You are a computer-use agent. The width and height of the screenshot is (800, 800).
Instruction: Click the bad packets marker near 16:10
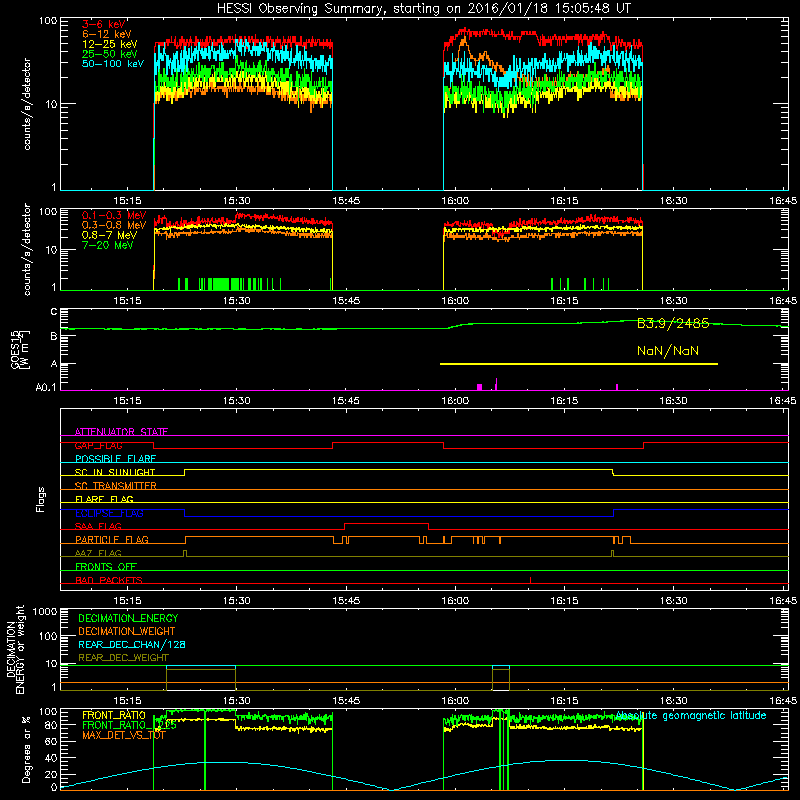(x=531, y=580)
